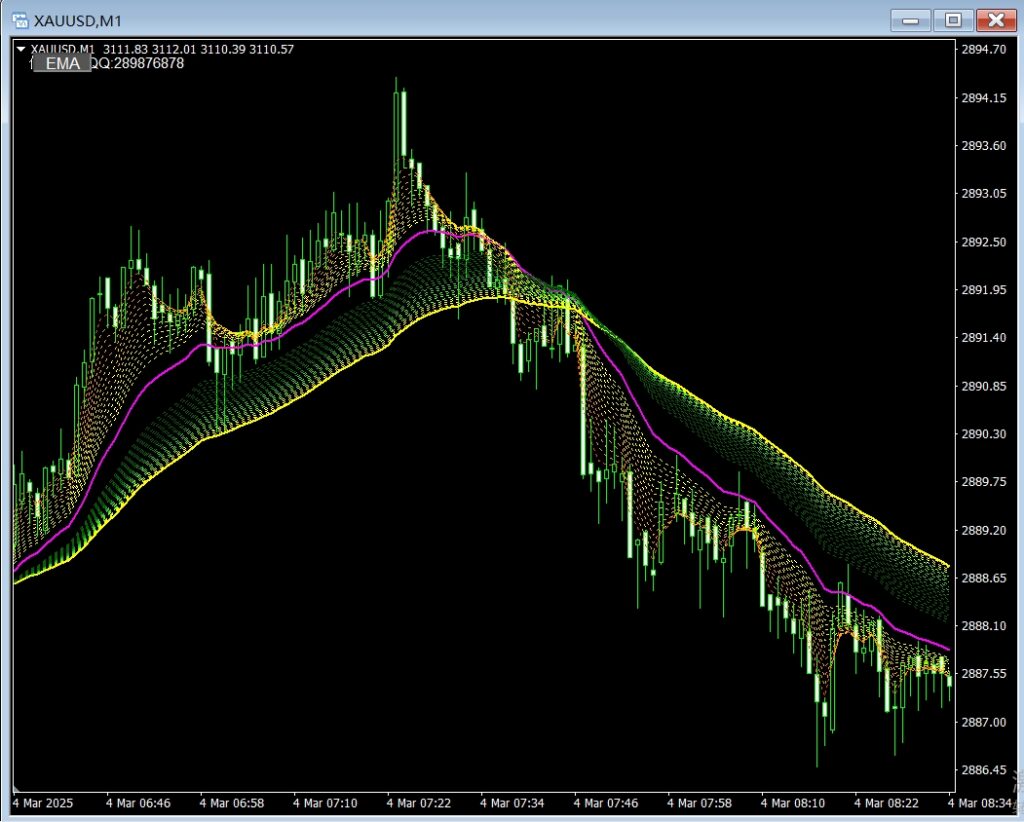The width and height of the screenshot is (1024, 822).
Task: Click the QQ:289876878 label text
Action: click(x=137, y=63)
